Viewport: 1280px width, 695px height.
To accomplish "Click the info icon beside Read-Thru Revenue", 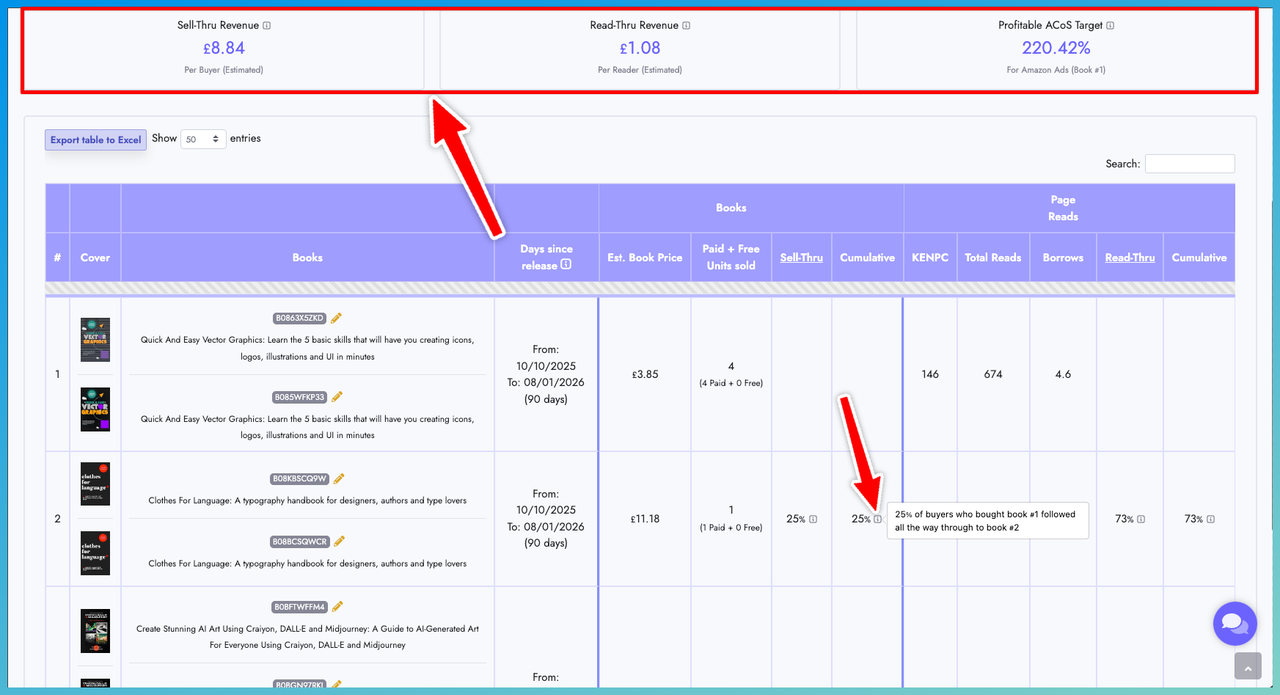I will [686, 26].
